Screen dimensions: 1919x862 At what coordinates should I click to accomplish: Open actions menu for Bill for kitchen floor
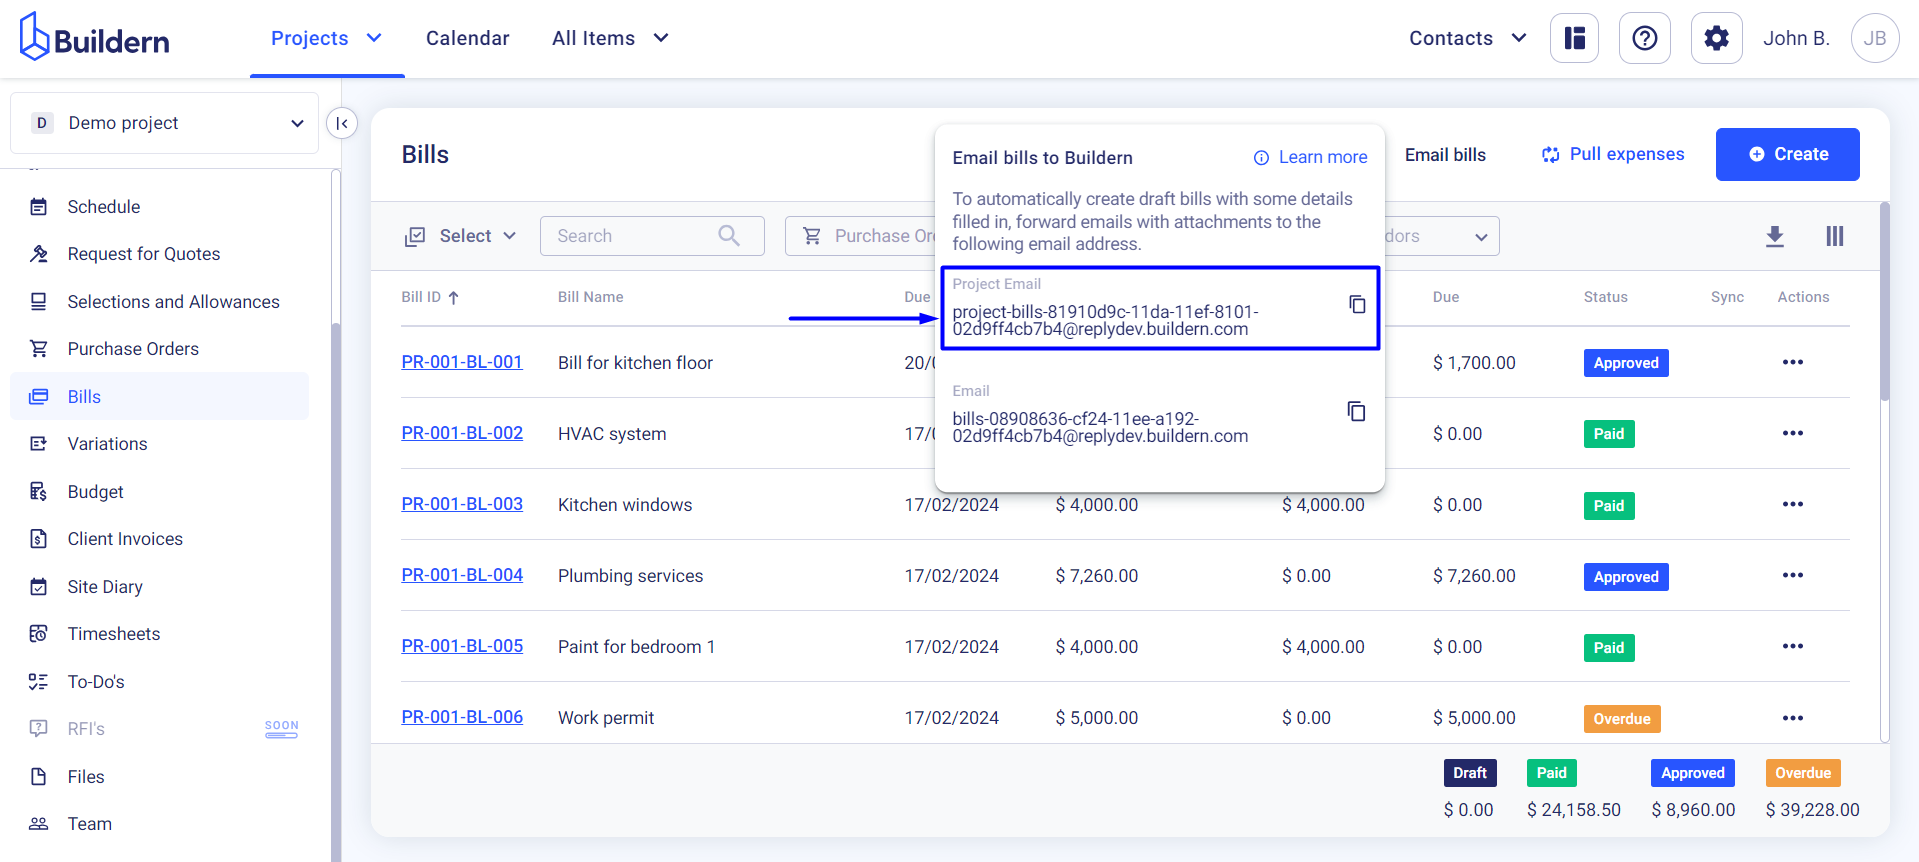1793,362
